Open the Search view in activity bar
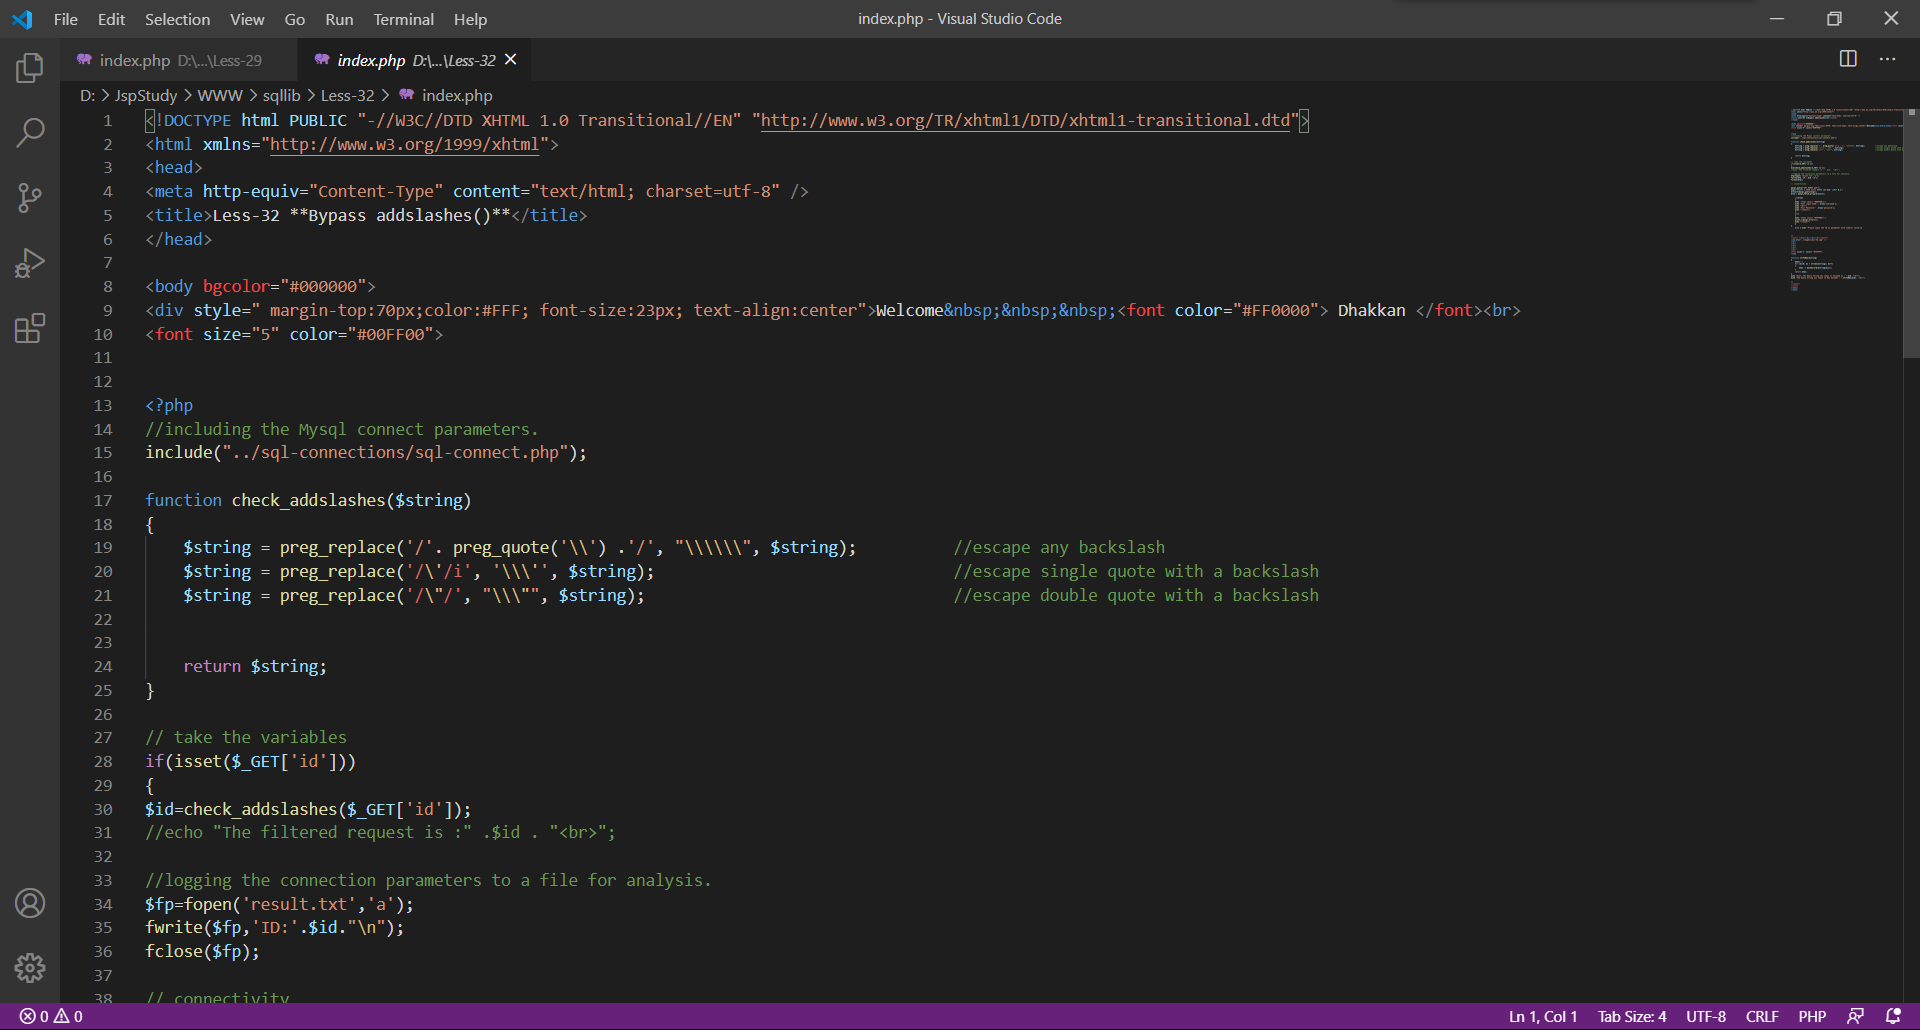 30,132
